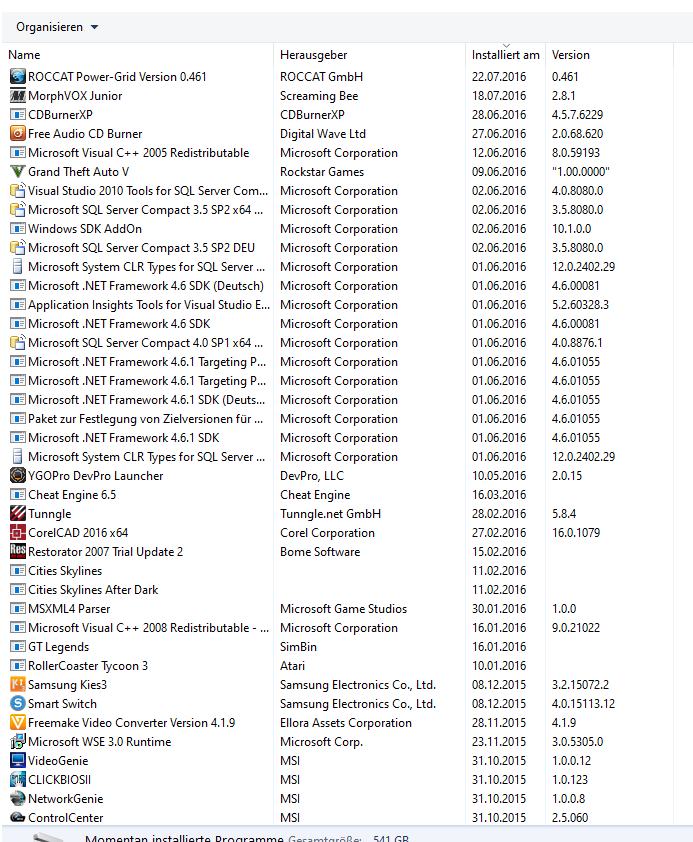693x842 pixels.
Task: Click the ControlCenter icon
Action: pos(18,817)
